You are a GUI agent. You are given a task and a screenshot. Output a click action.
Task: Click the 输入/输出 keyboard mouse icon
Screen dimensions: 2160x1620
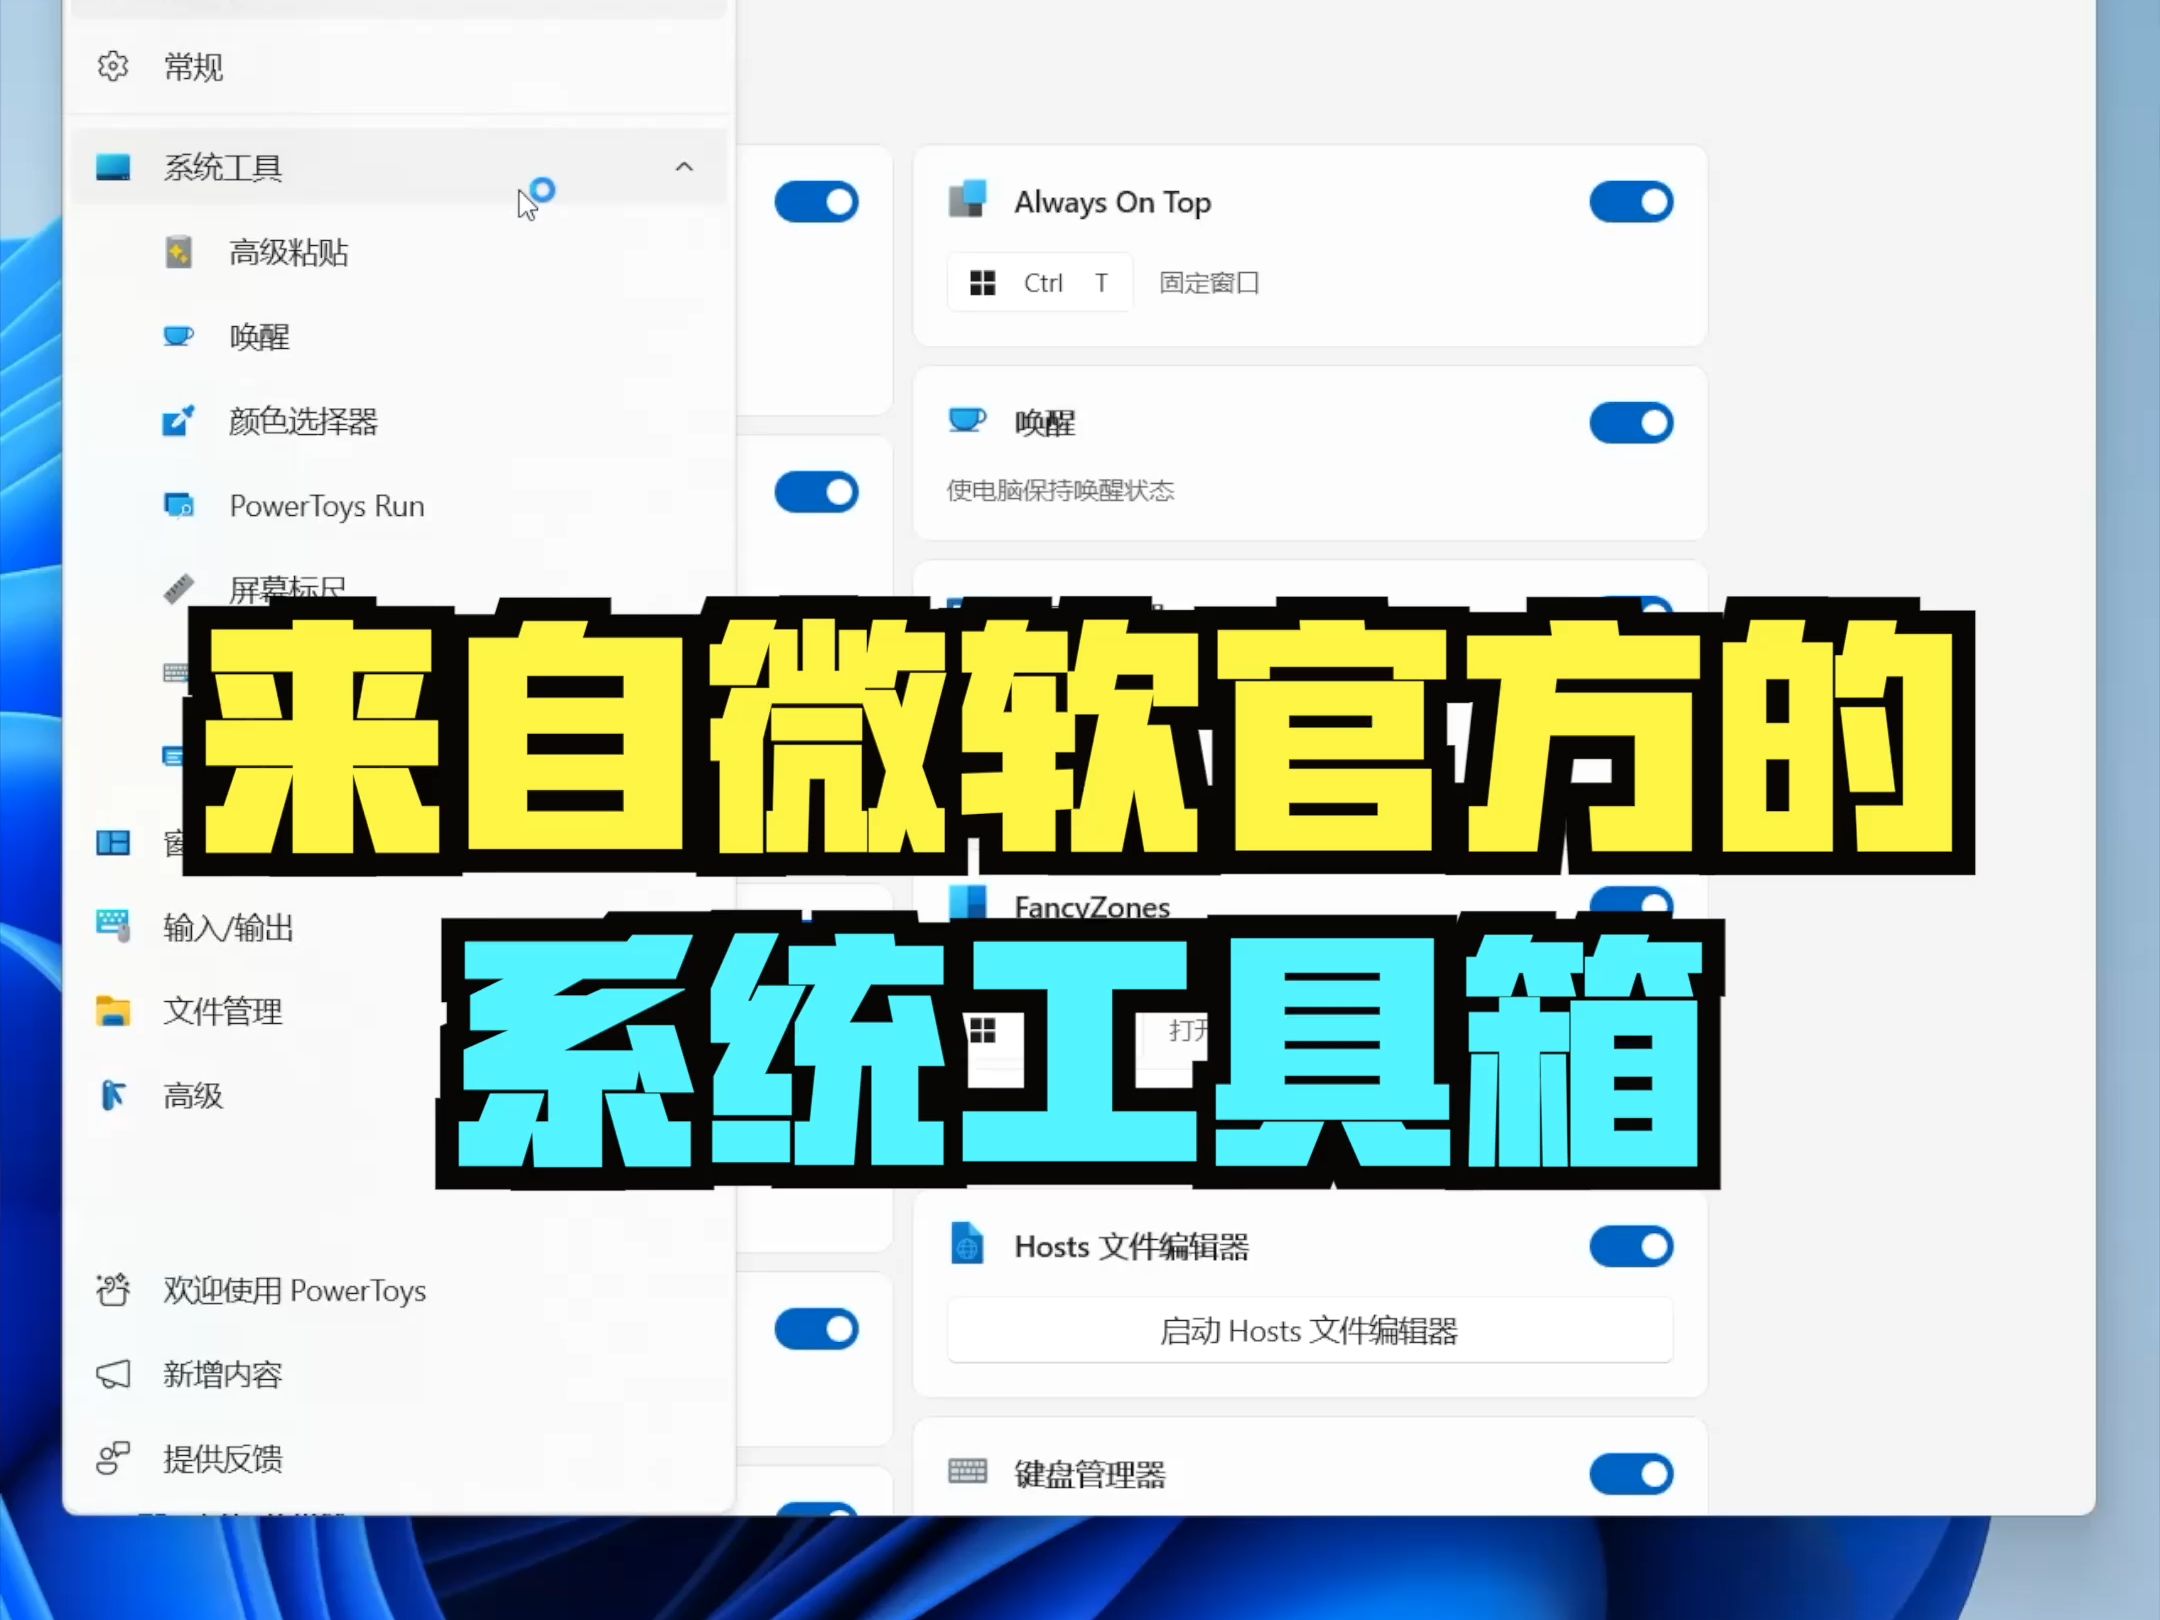(x=113, y=926)
